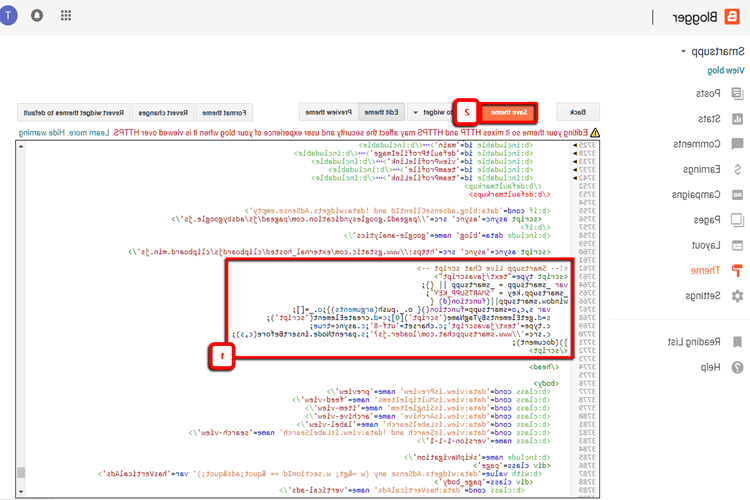This screenshot has height=500, width=750.
Task: Open the account avatar labeled T
Action: tap(9, 16)
